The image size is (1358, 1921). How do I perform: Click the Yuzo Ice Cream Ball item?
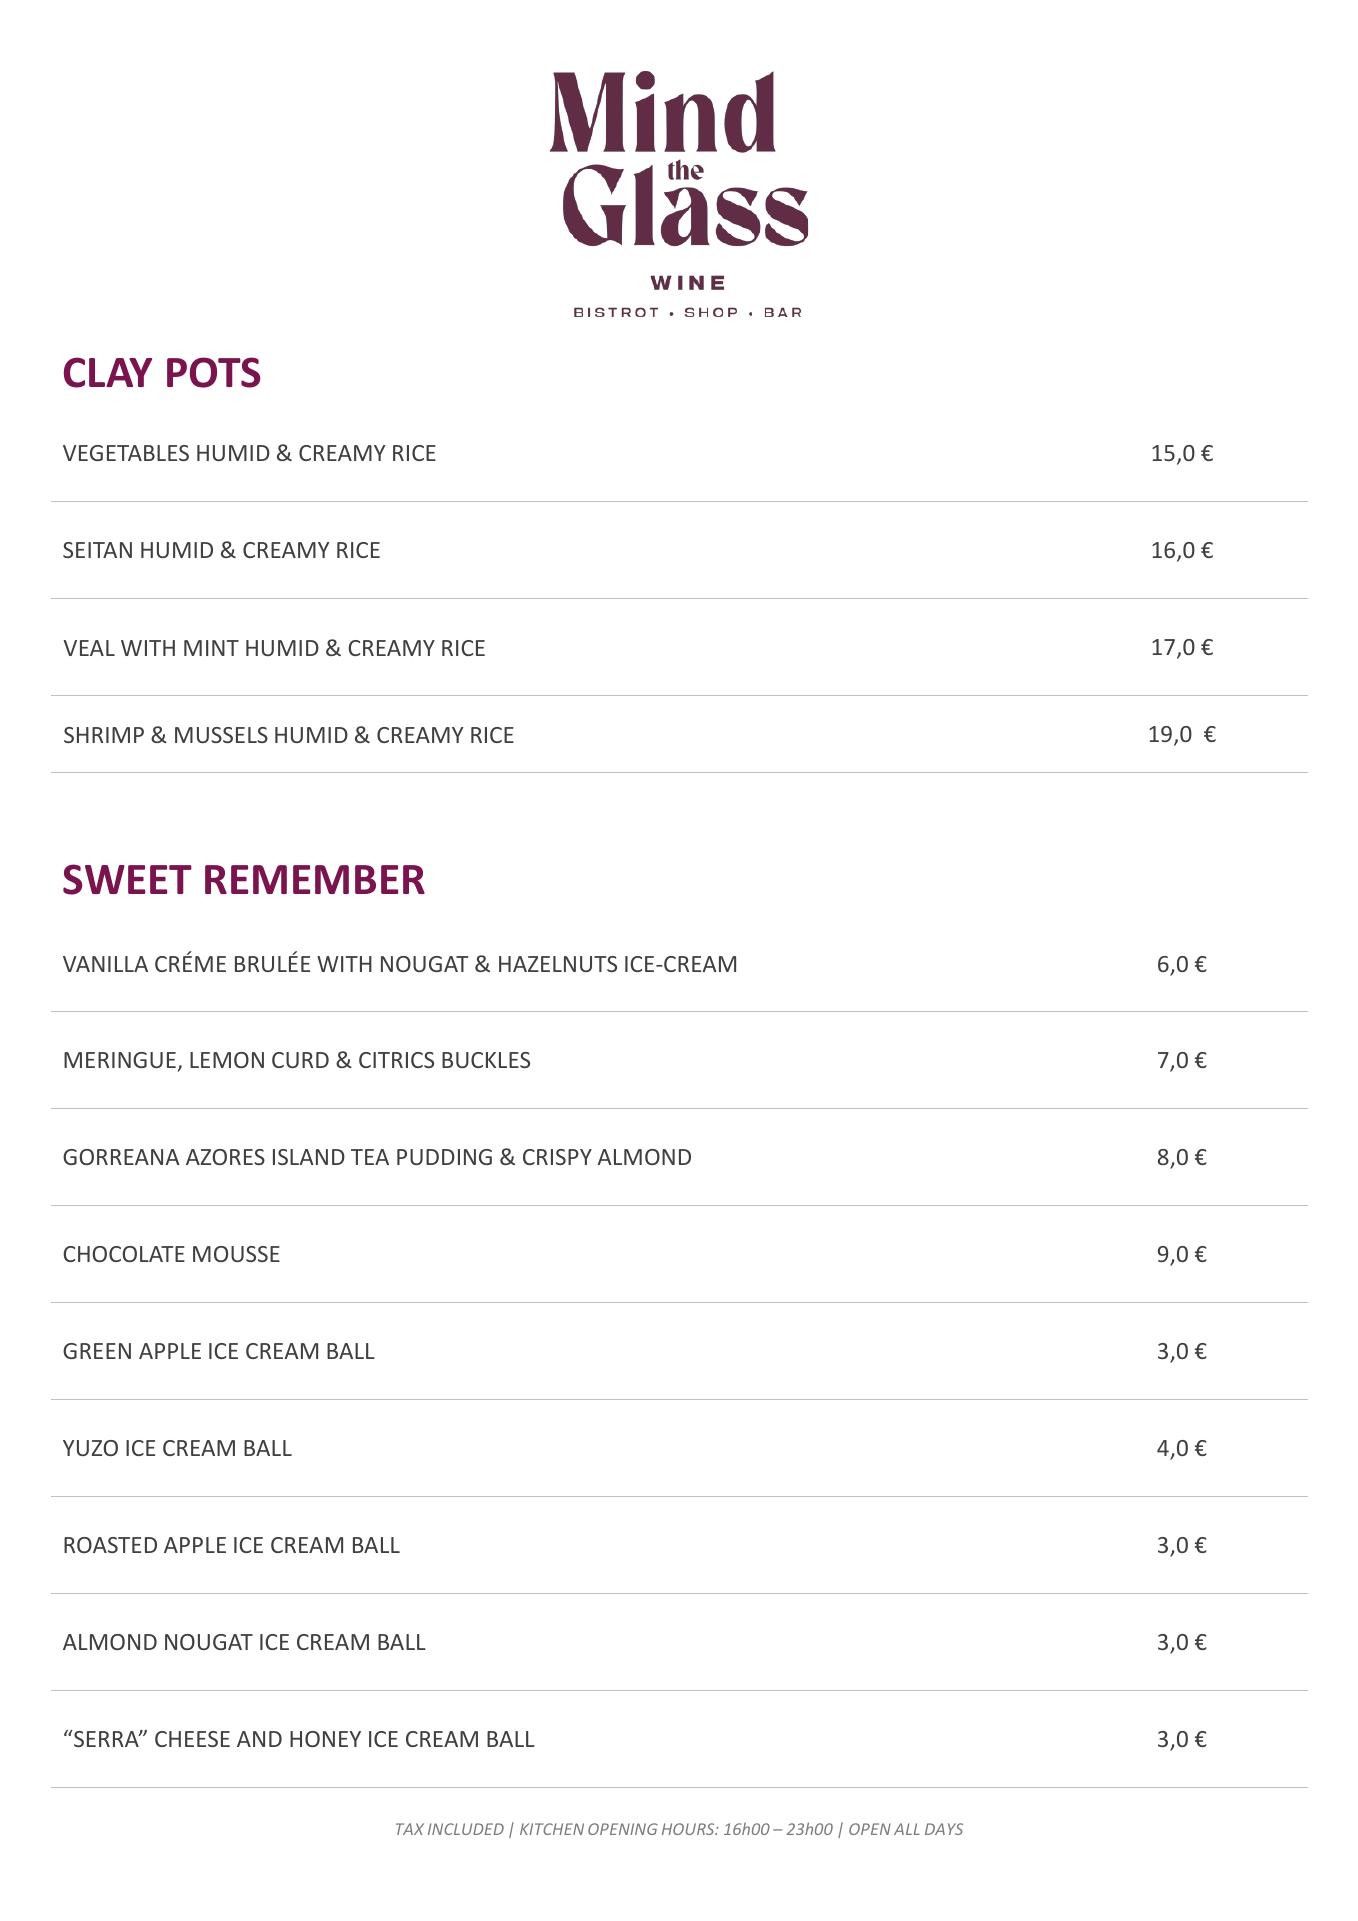177,1448
